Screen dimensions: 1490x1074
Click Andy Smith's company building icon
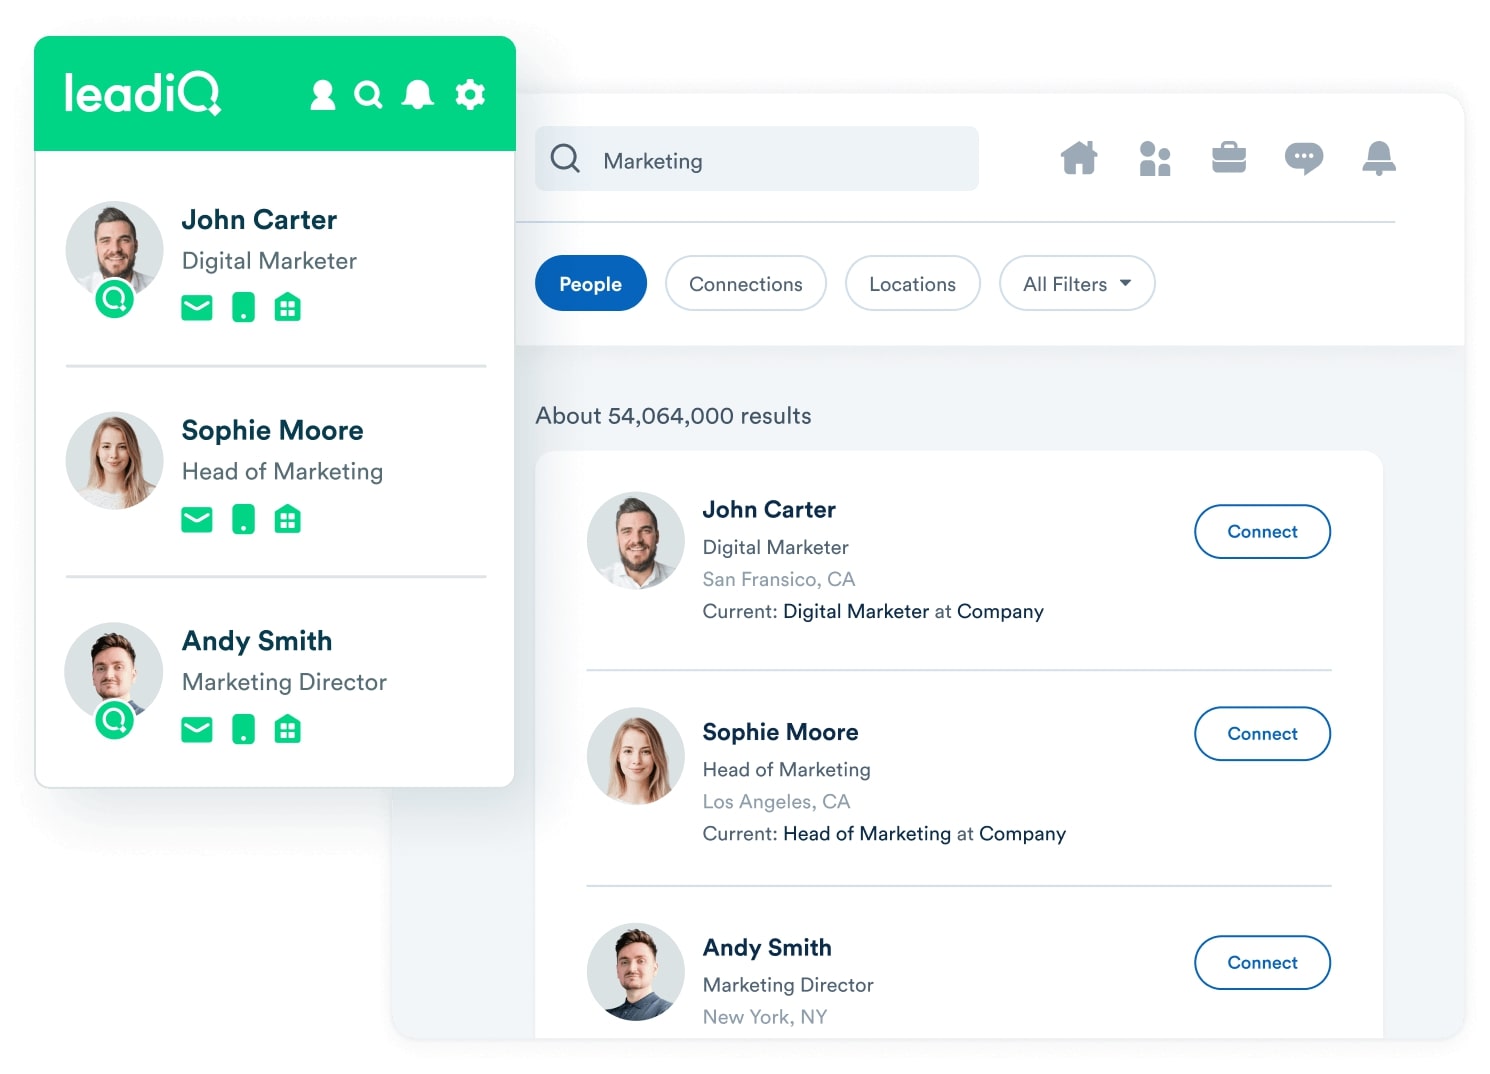(288, 730)
